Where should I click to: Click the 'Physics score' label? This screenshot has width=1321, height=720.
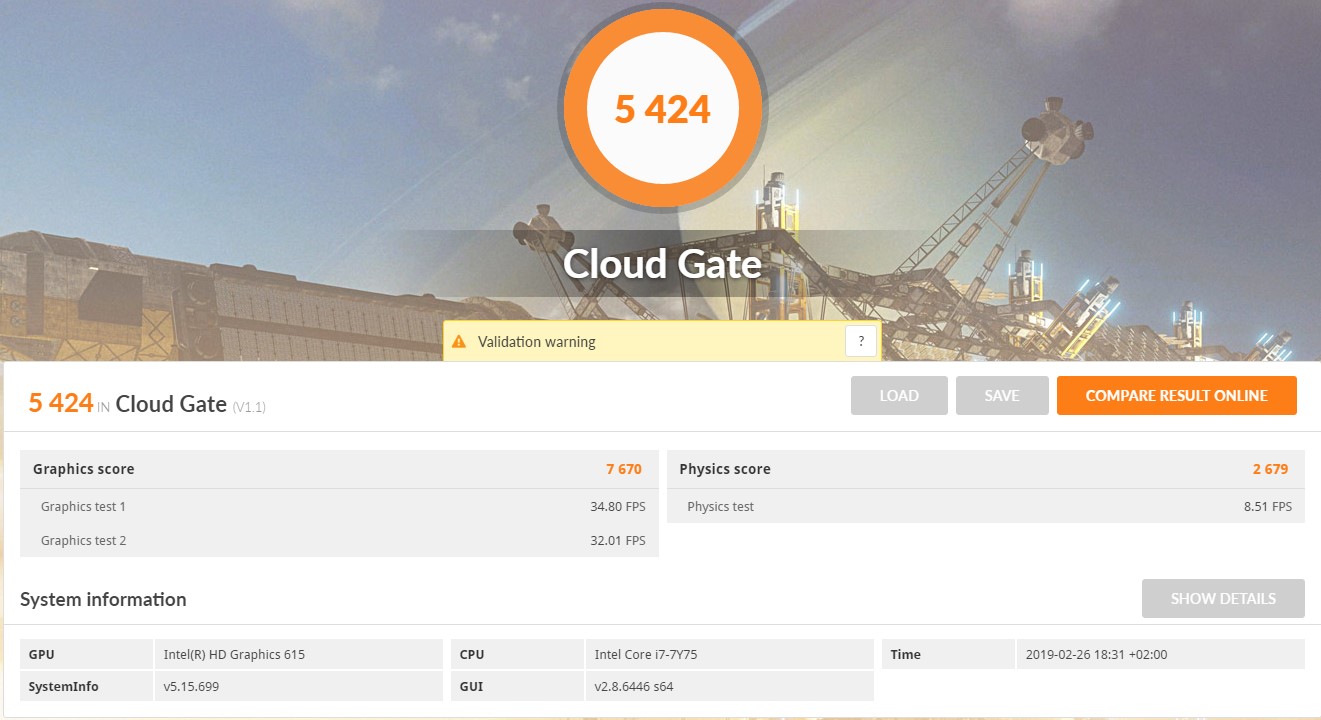point(725,469)
